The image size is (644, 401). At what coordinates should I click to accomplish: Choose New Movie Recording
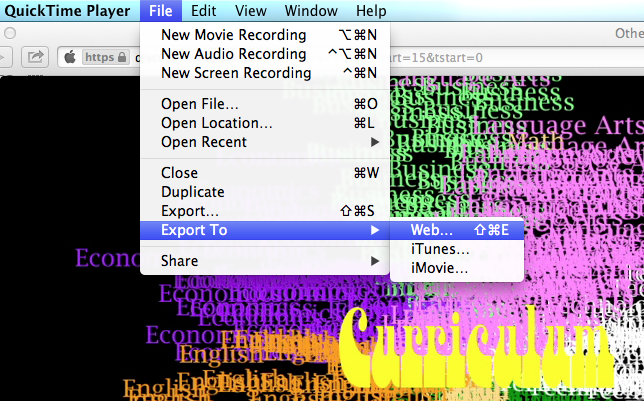click(265, 35)
